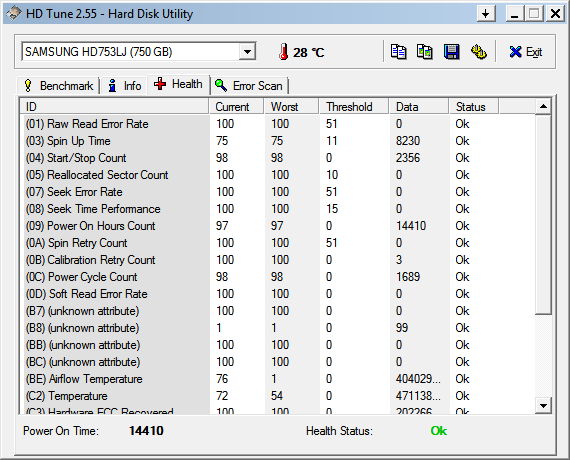Select Seek Time Performance row
The image size is (570, 460).
click(x=278, y=209)
